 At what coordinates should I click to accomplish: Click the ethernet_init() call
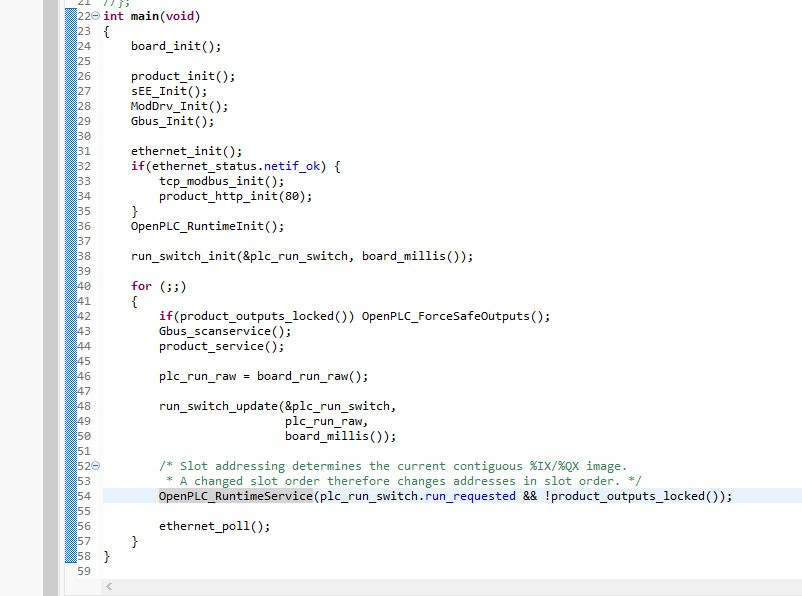pos(186,151)
